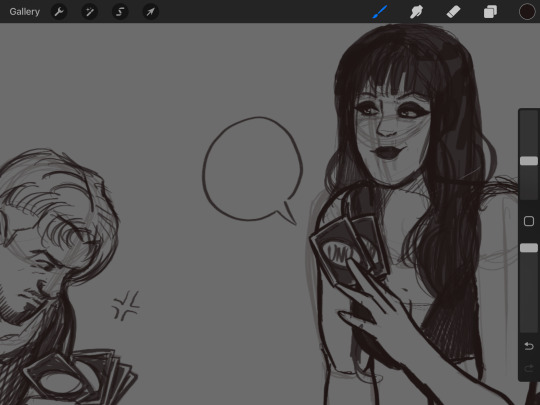Open the Layers panel
The width and height of the screenshot is (540, 405).
click(x=490, y=12)
